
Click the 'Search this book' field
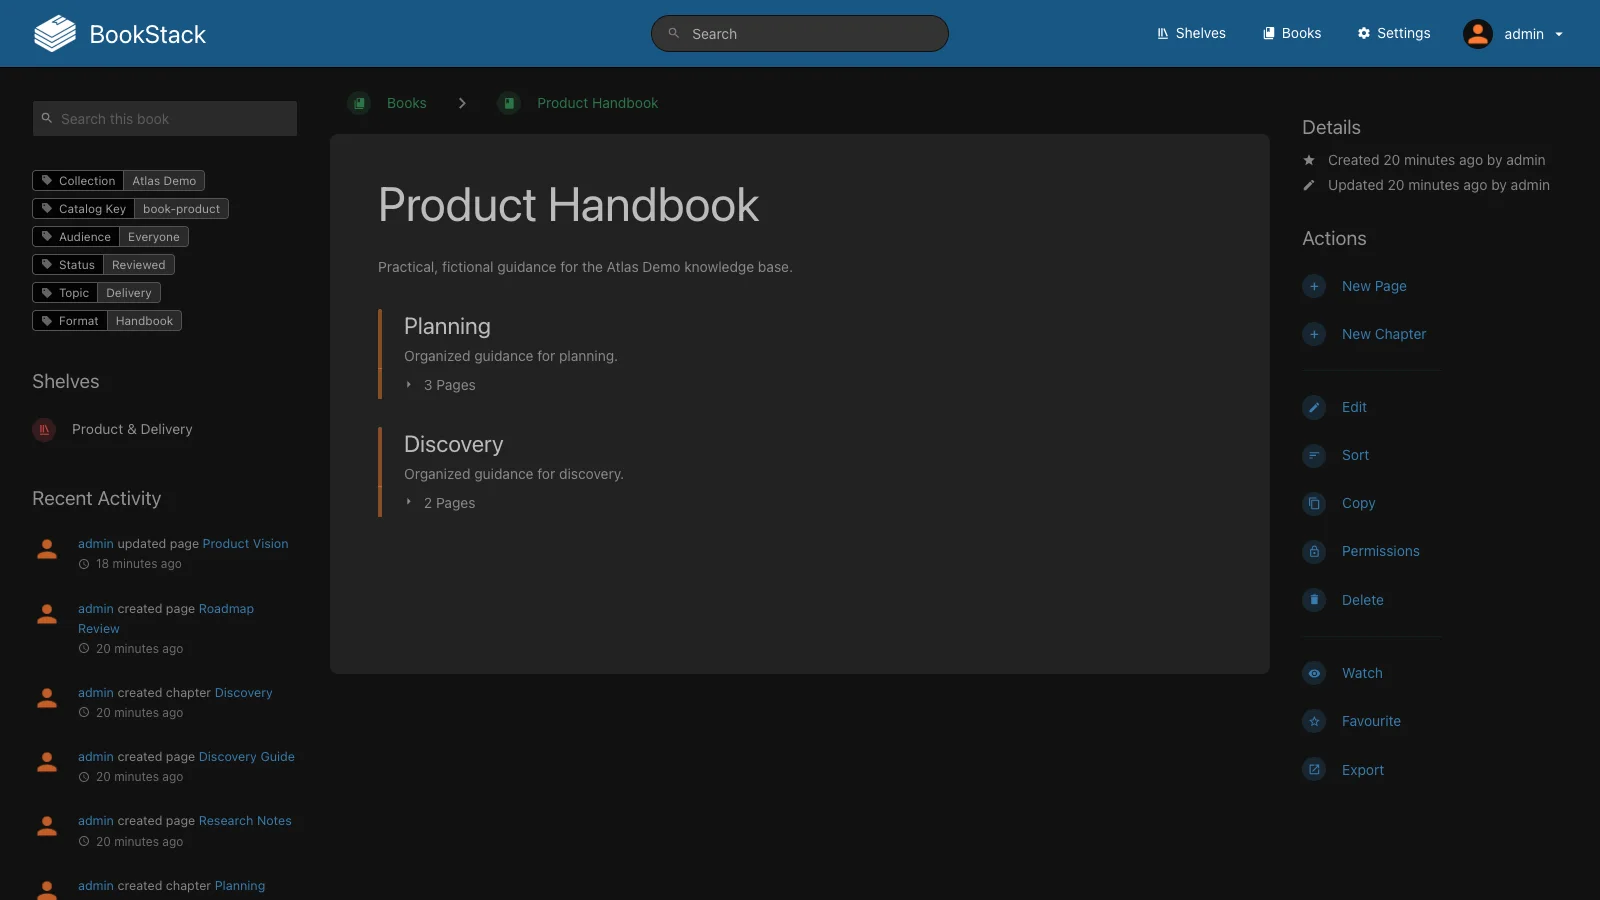pyautogui.click(x=165, y=118)
